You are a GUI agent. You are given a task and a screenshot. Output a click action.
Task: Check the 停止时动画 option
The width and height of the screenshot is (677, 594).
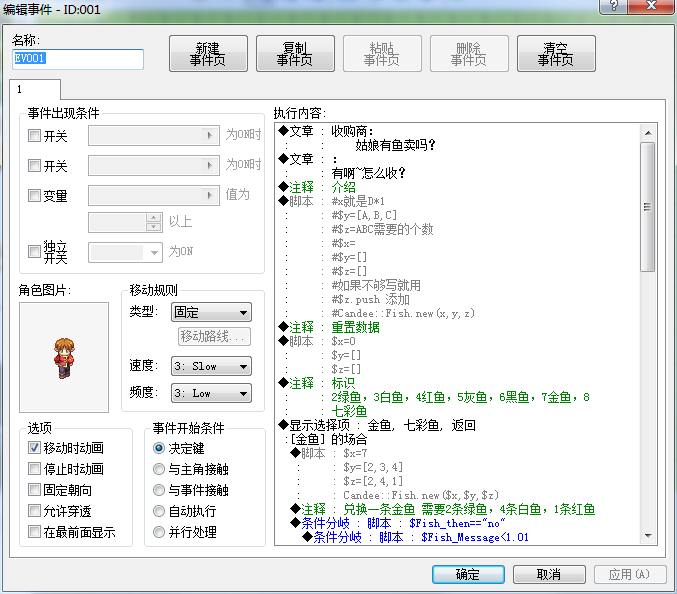pyautogui.click(x=34, y=469)
